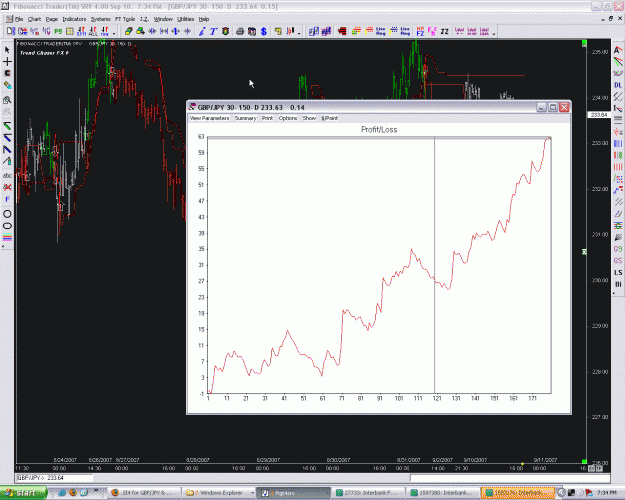Image resolution: width=625 pixels, height=500 pixels.
Task: Click the blue T text tool icon
Action: [x=213, y=31]
